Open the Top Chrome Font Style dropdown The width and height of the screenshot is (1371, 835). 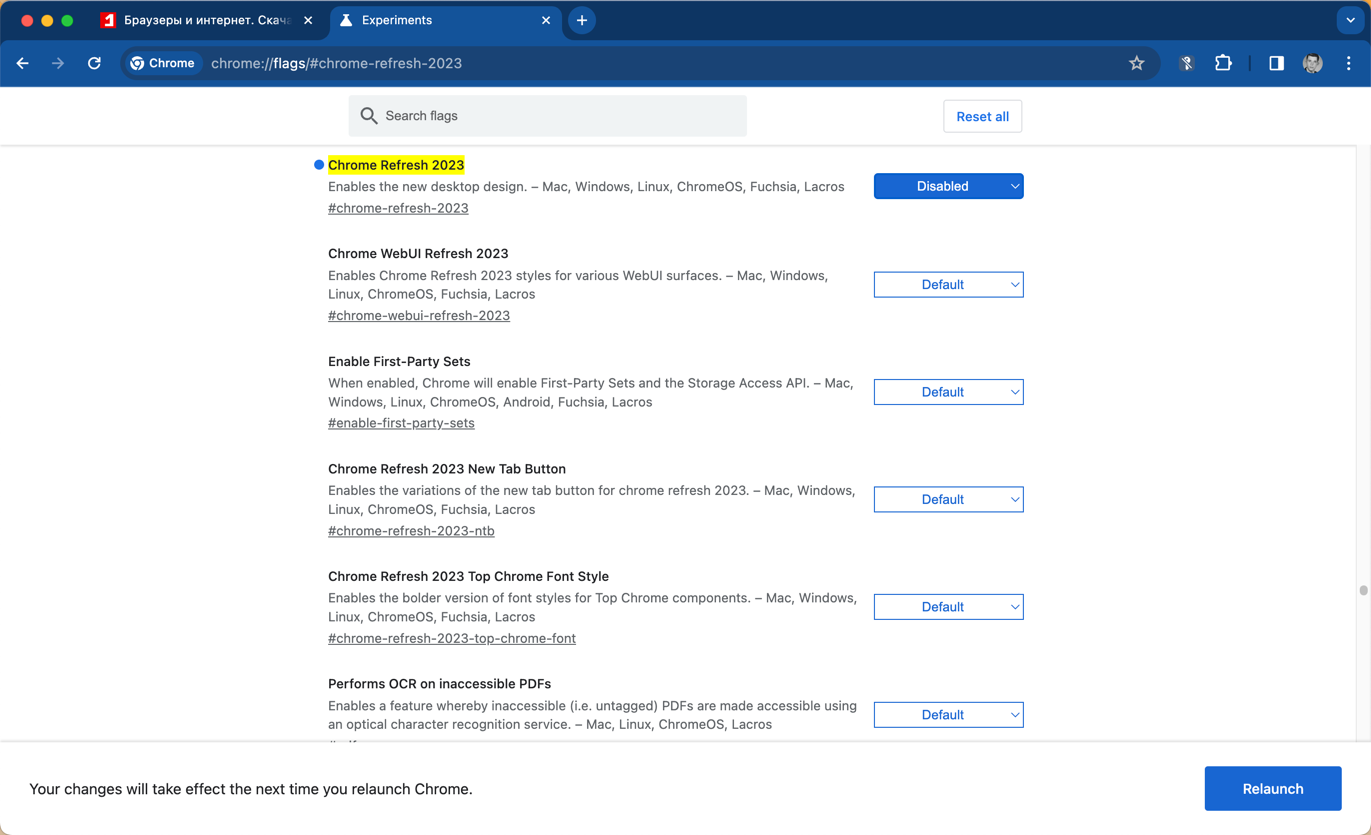[948, 607]
